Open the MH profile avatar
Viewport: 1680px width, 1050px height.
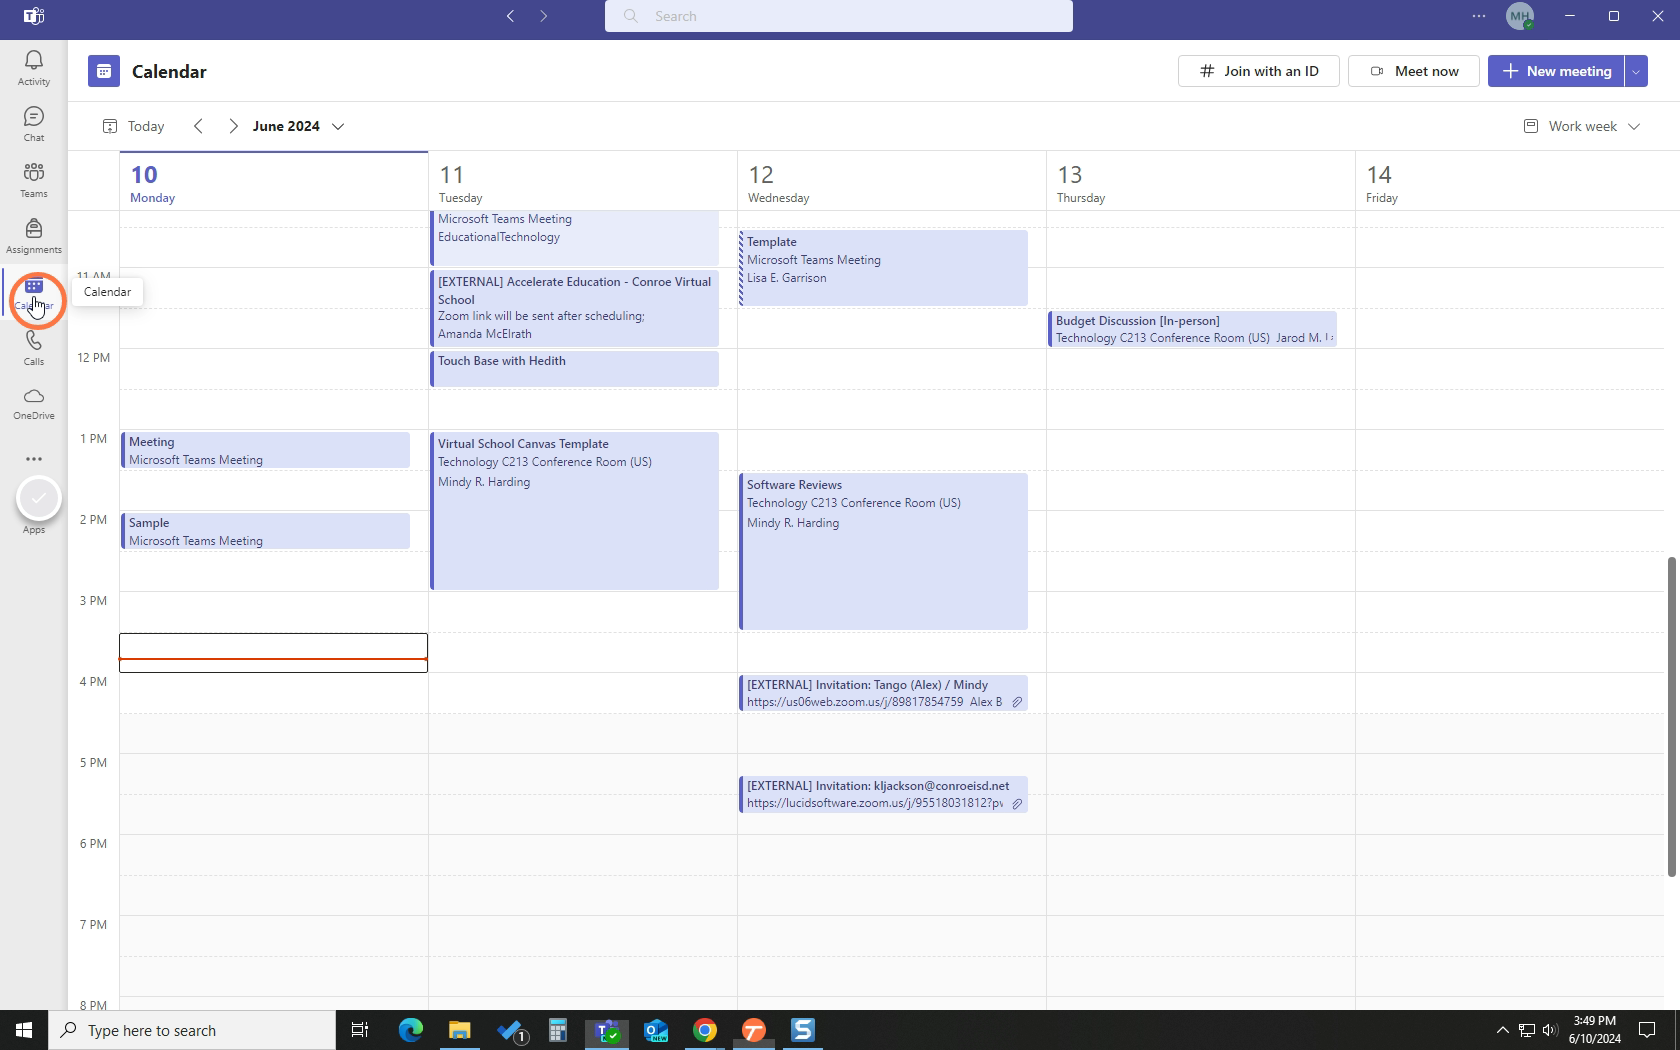pyautogui.click(x=1520, y=16)
